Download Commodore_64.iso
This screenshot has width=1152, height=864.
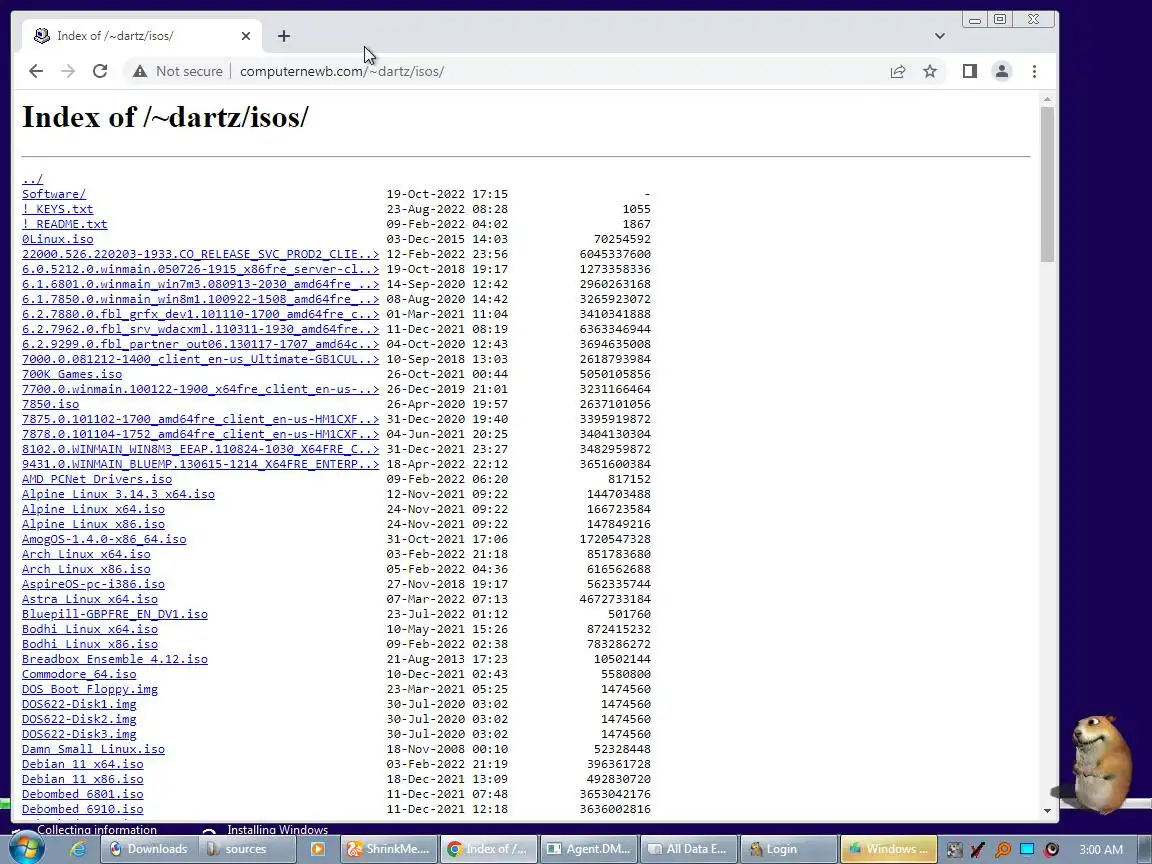79,674
